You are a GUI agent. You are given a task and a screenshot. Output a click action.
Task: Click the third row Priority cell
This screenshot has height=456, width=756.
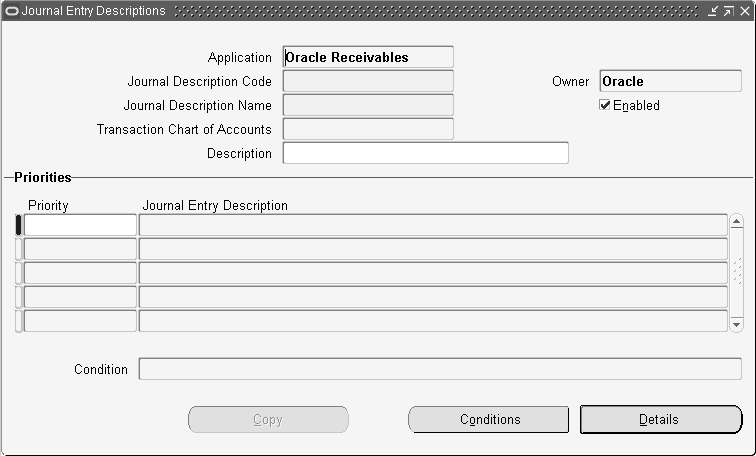(x=80, y=273)
